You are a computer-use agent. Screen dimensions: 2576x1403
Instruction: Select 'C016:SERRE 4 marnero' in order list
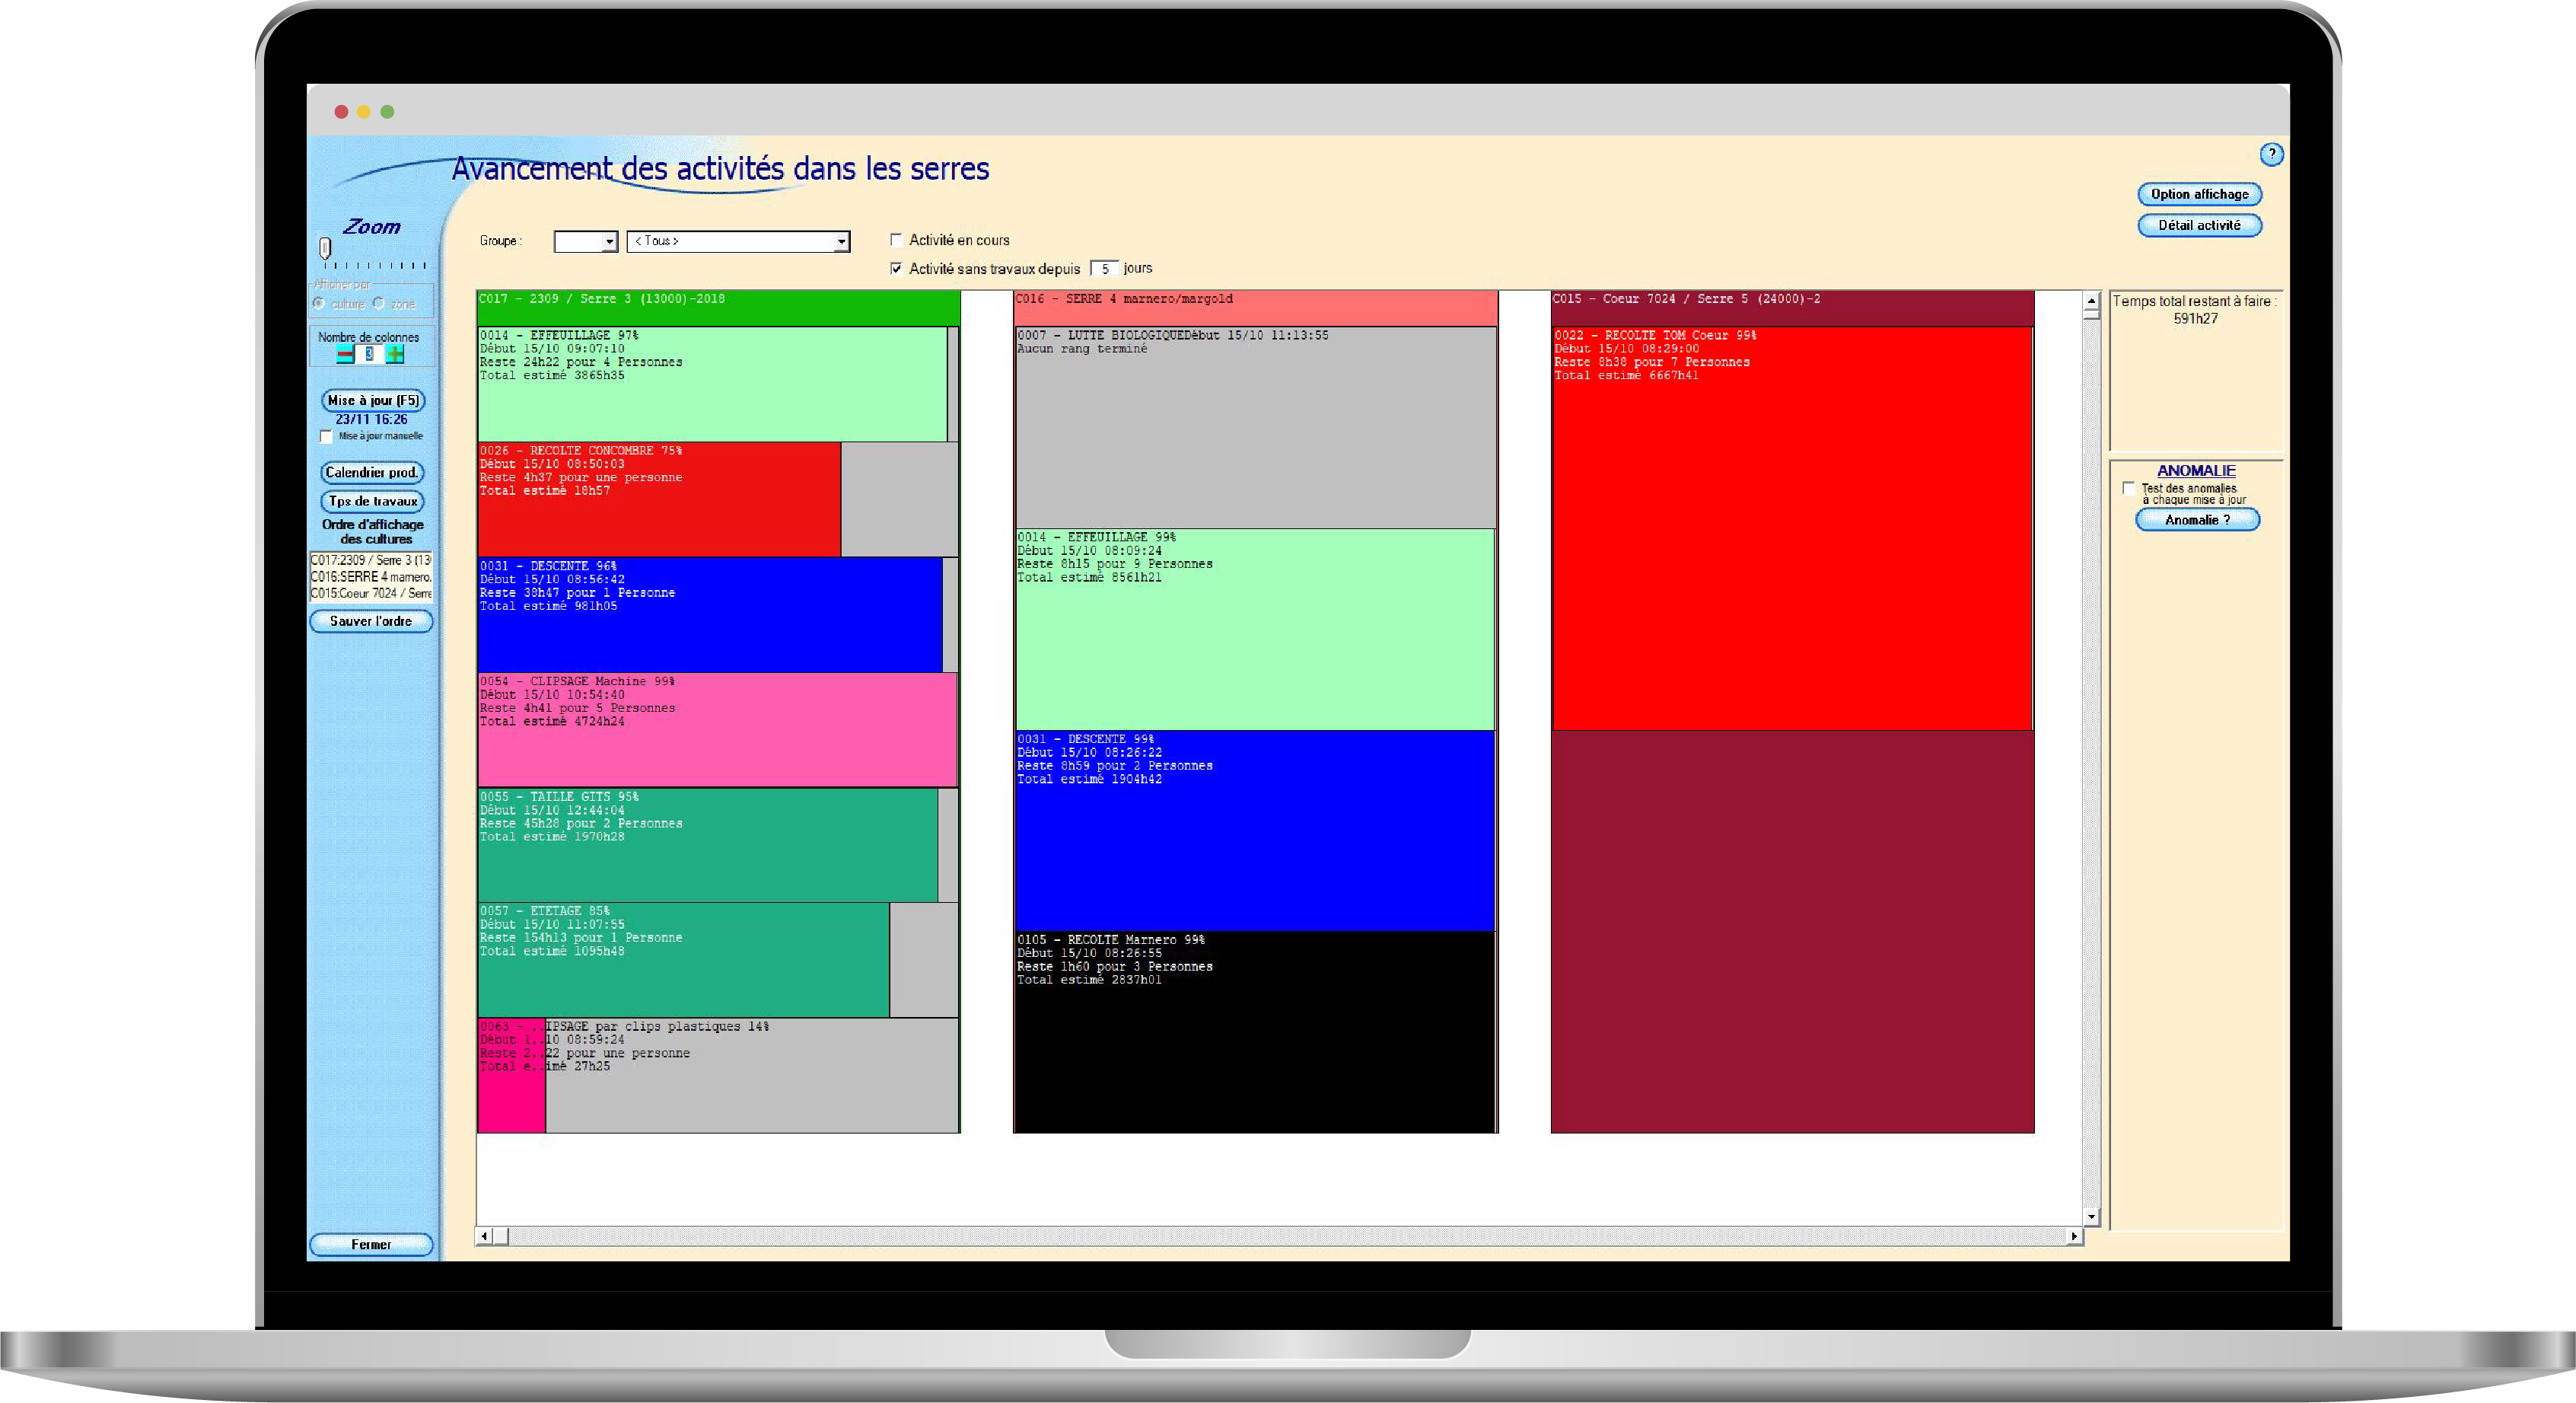click(x=371, y=577)
